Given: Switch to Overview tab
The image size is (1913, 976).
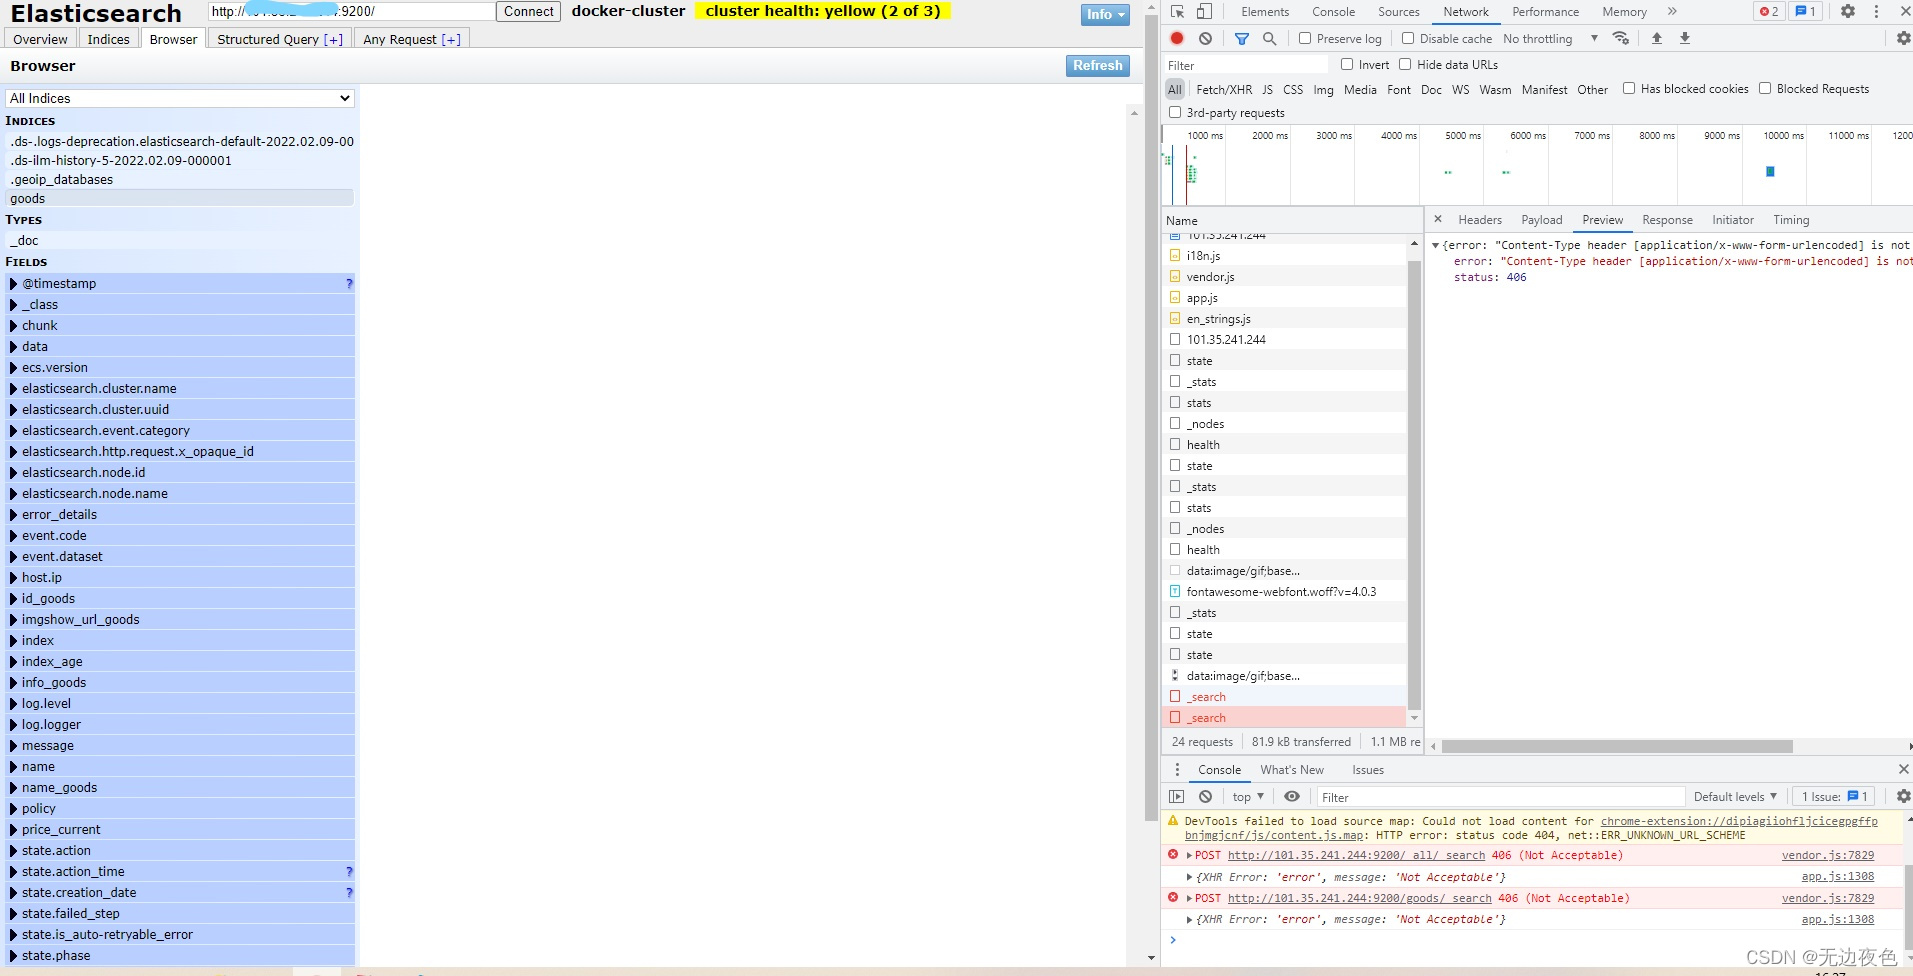Looking at the screenshot, I should pyautogui.click(x=41, y=39).
